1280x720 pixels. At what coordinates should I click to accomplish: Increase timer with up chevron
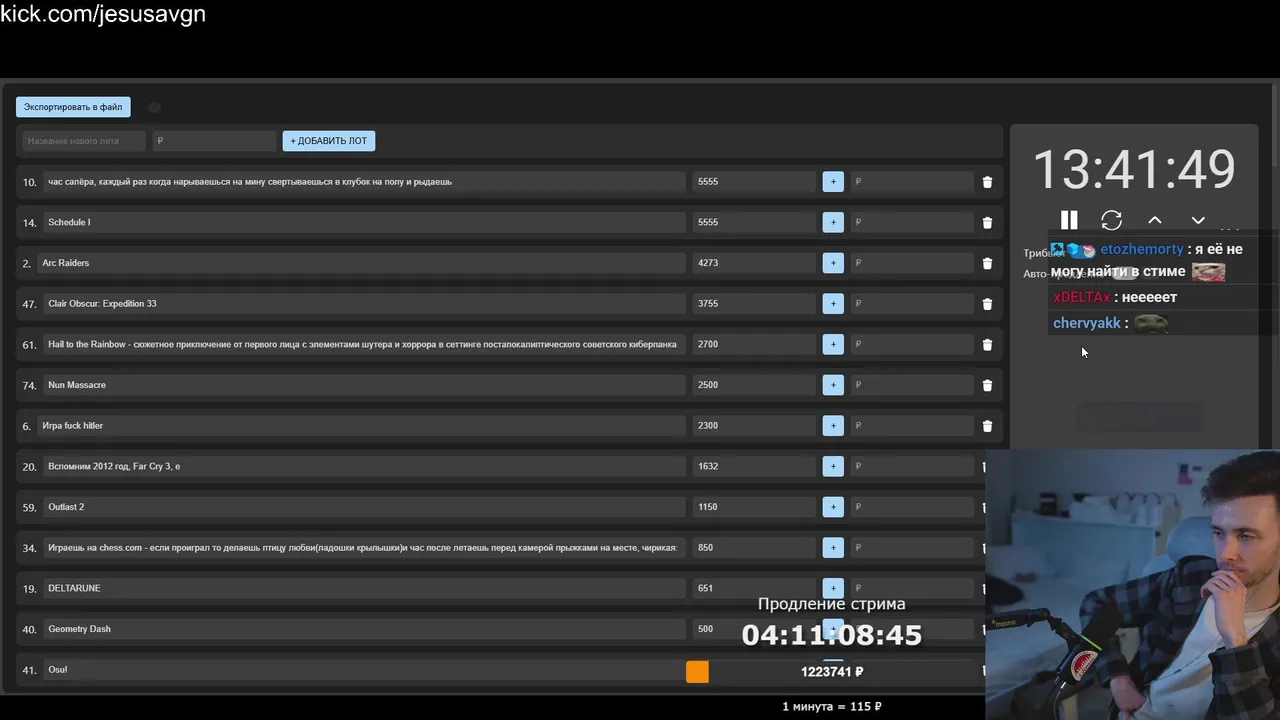coord(1155,220)
